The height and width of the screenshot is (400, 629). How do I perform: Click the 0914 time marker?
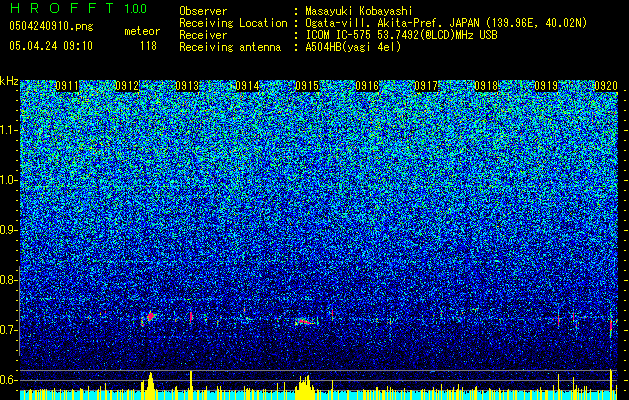[247, 86]
